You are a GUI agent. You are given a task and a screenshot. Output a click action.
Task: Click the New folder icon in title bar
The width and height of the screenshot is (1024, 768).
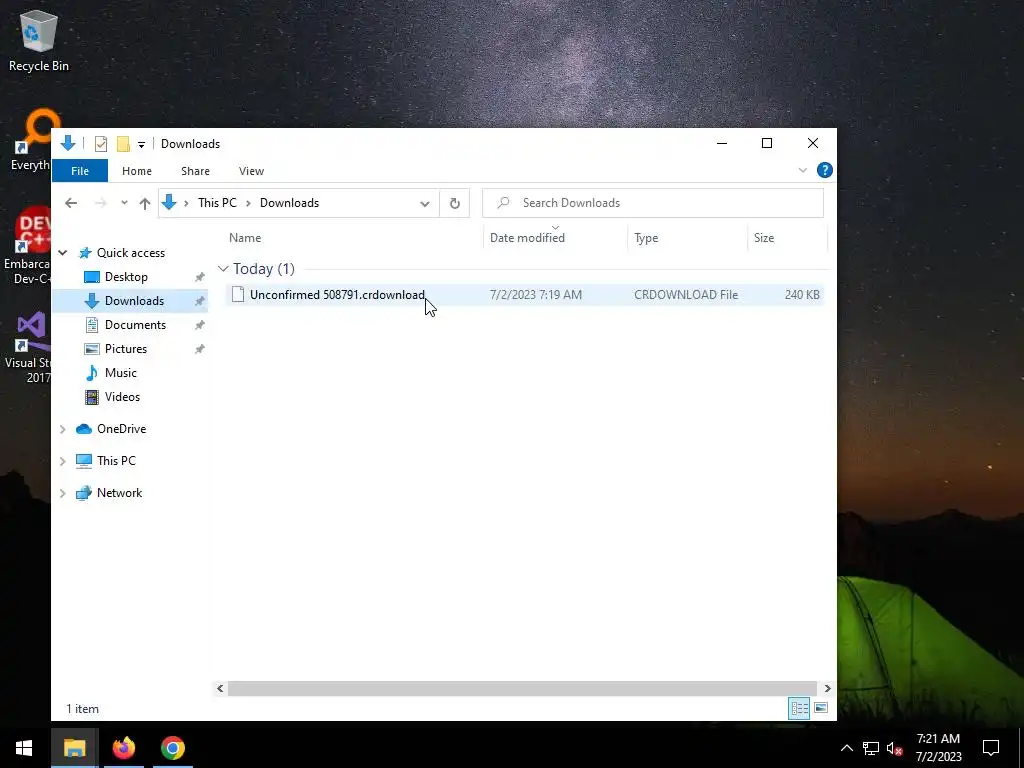123,144
